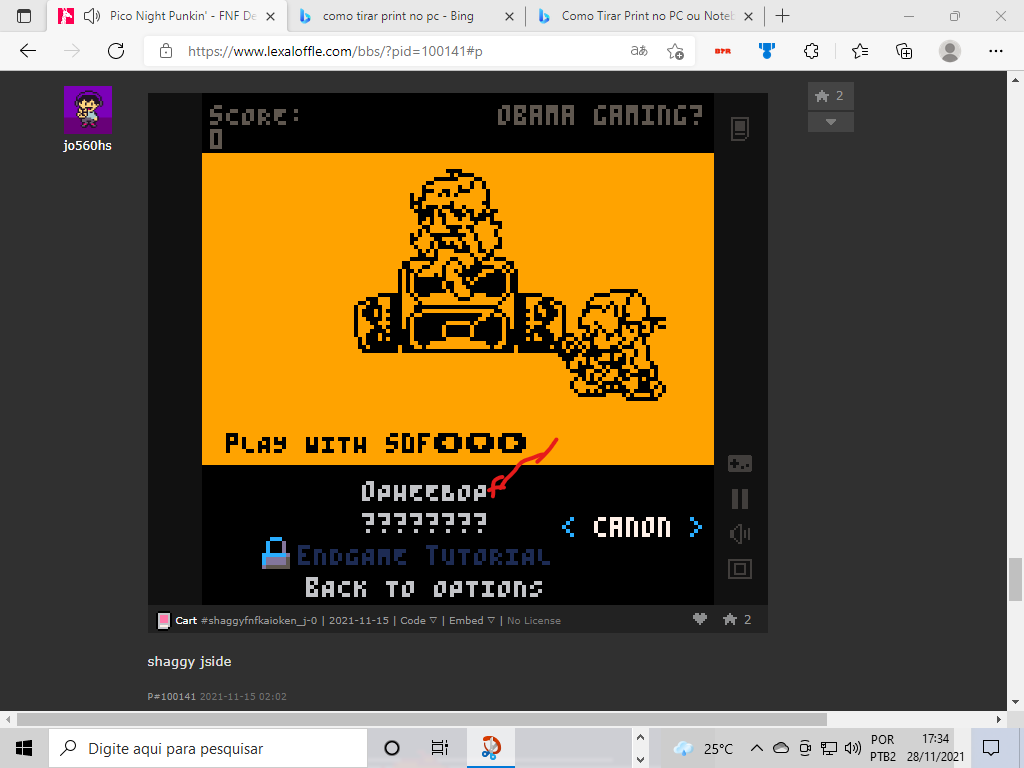
Task: Choose Back to Options in the game menu
Action: tap(424, 588)
